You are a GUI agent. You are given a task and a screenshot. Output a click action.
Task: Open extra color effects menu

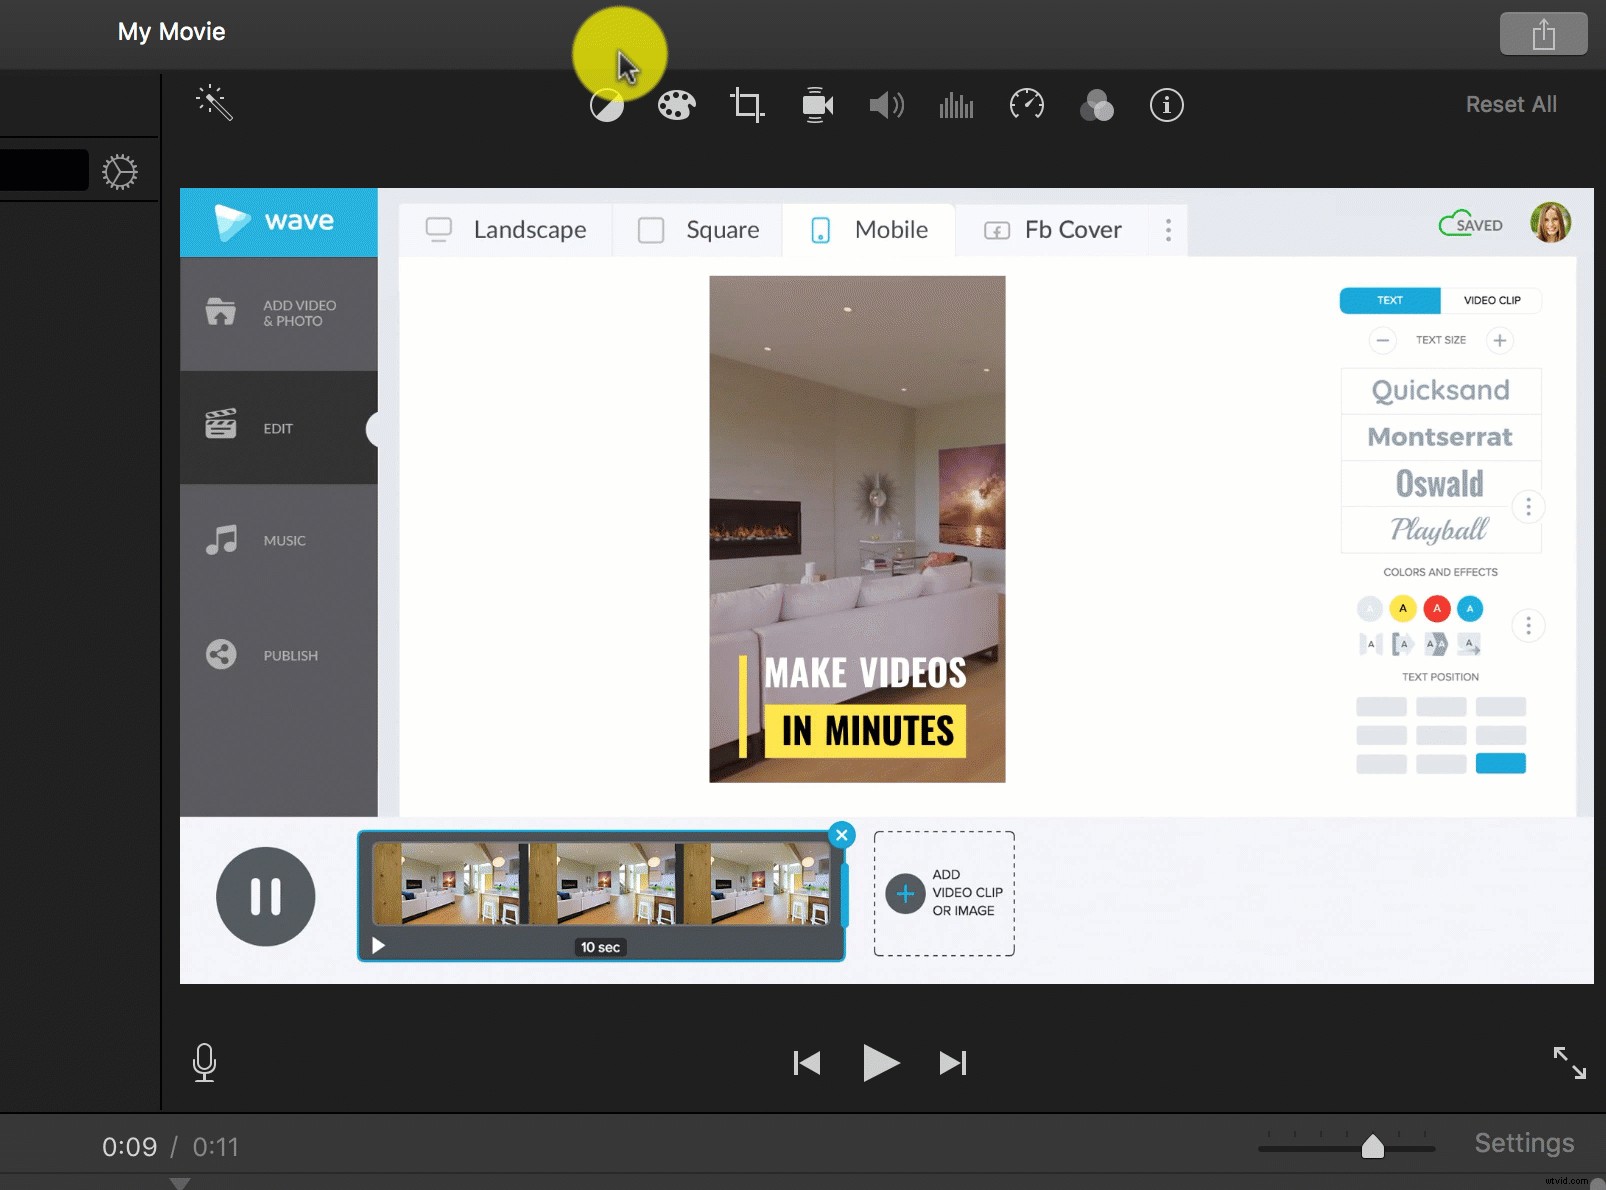(x=1528, y=626)
